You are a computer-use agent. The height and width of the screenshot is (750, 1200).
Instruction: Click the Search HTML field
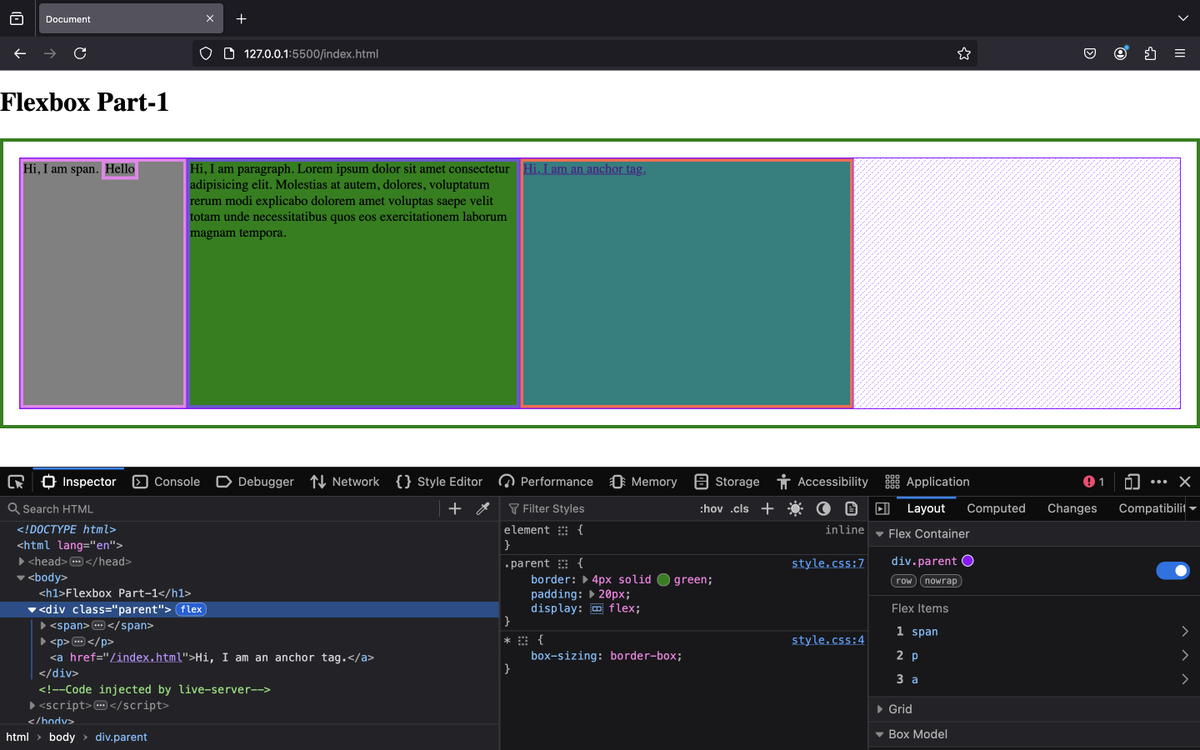pyautogui.click(x=220, y=509)
